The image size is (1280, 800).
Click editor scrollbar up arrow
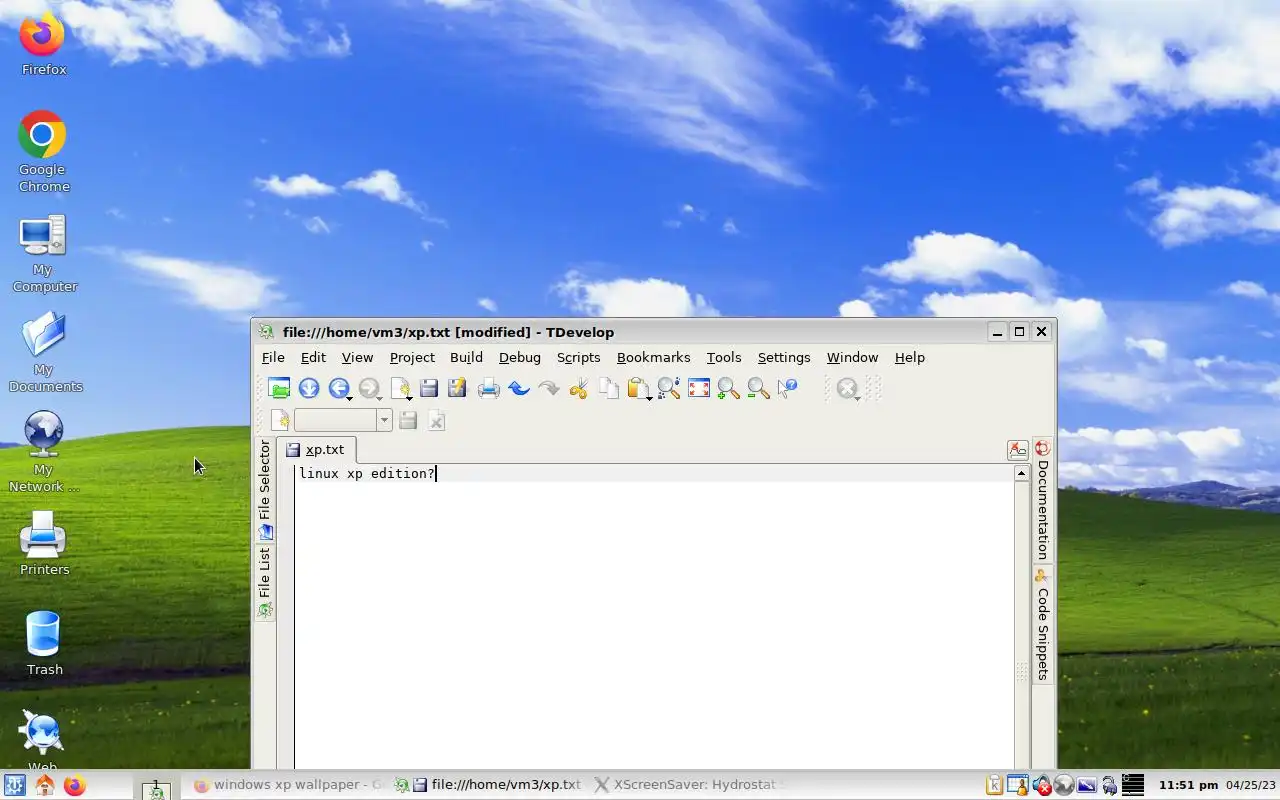point(1021,473)
